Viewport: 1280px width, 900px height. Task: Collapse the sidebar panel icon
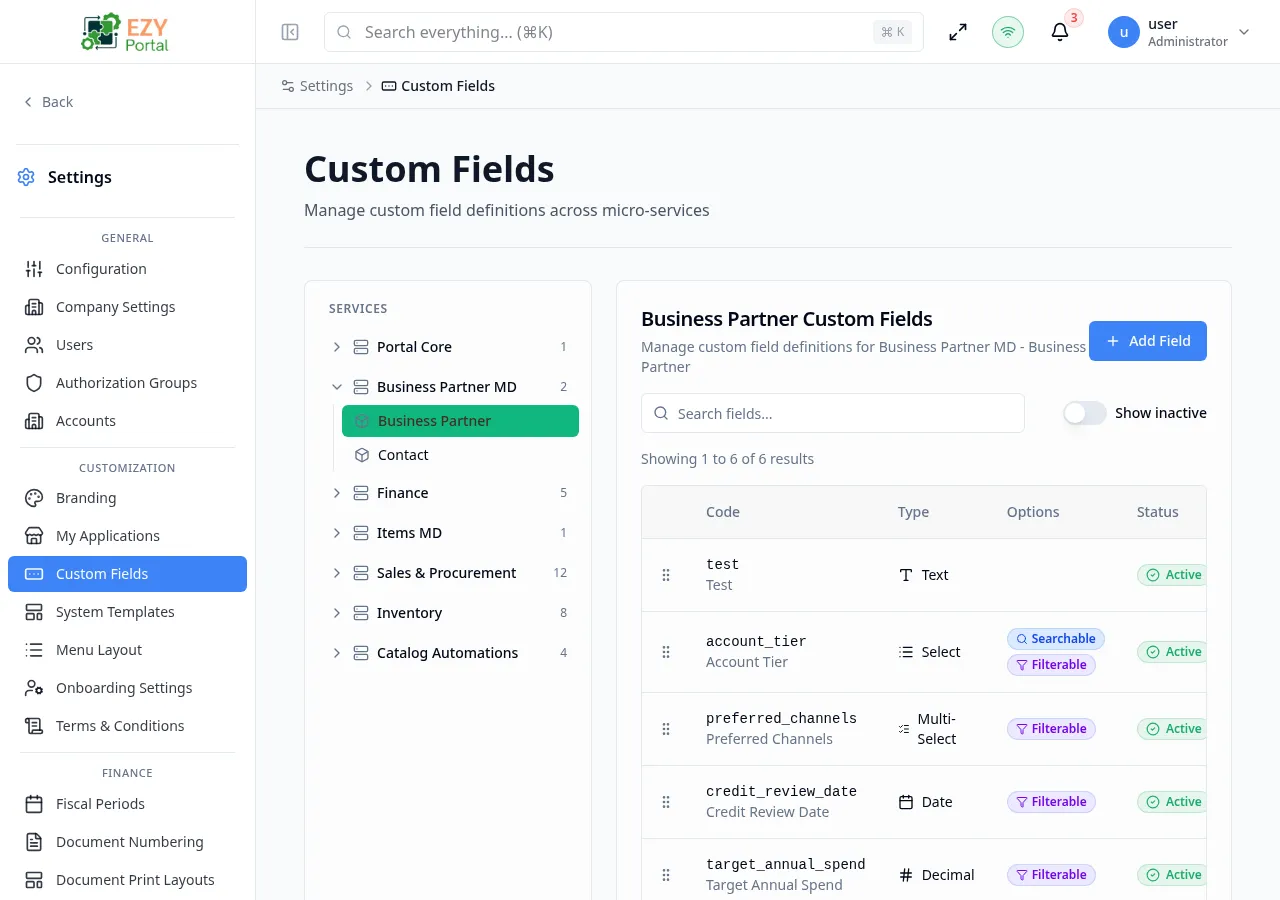tap(290, 32)
